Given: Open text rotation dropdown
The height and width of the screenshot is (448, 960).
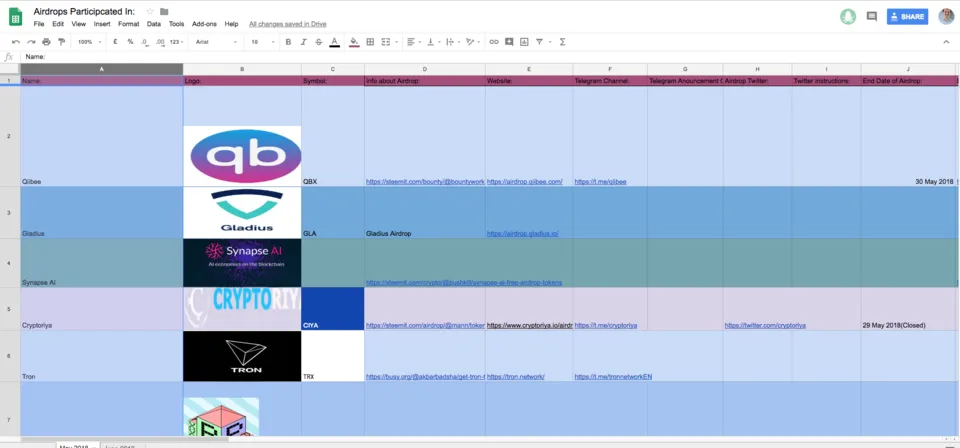Looking at the screenshot, I should point(472,42).
